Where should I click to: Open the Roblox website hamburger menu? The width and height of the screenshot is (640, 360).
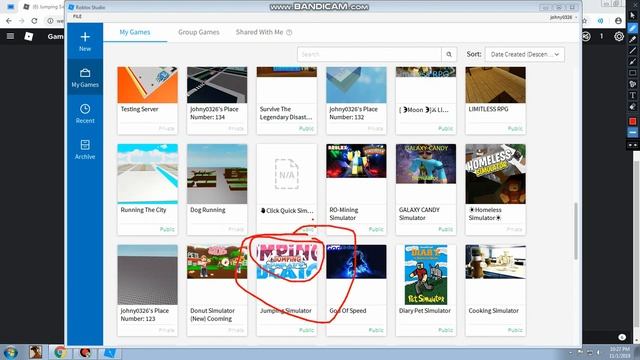[10, 36]
